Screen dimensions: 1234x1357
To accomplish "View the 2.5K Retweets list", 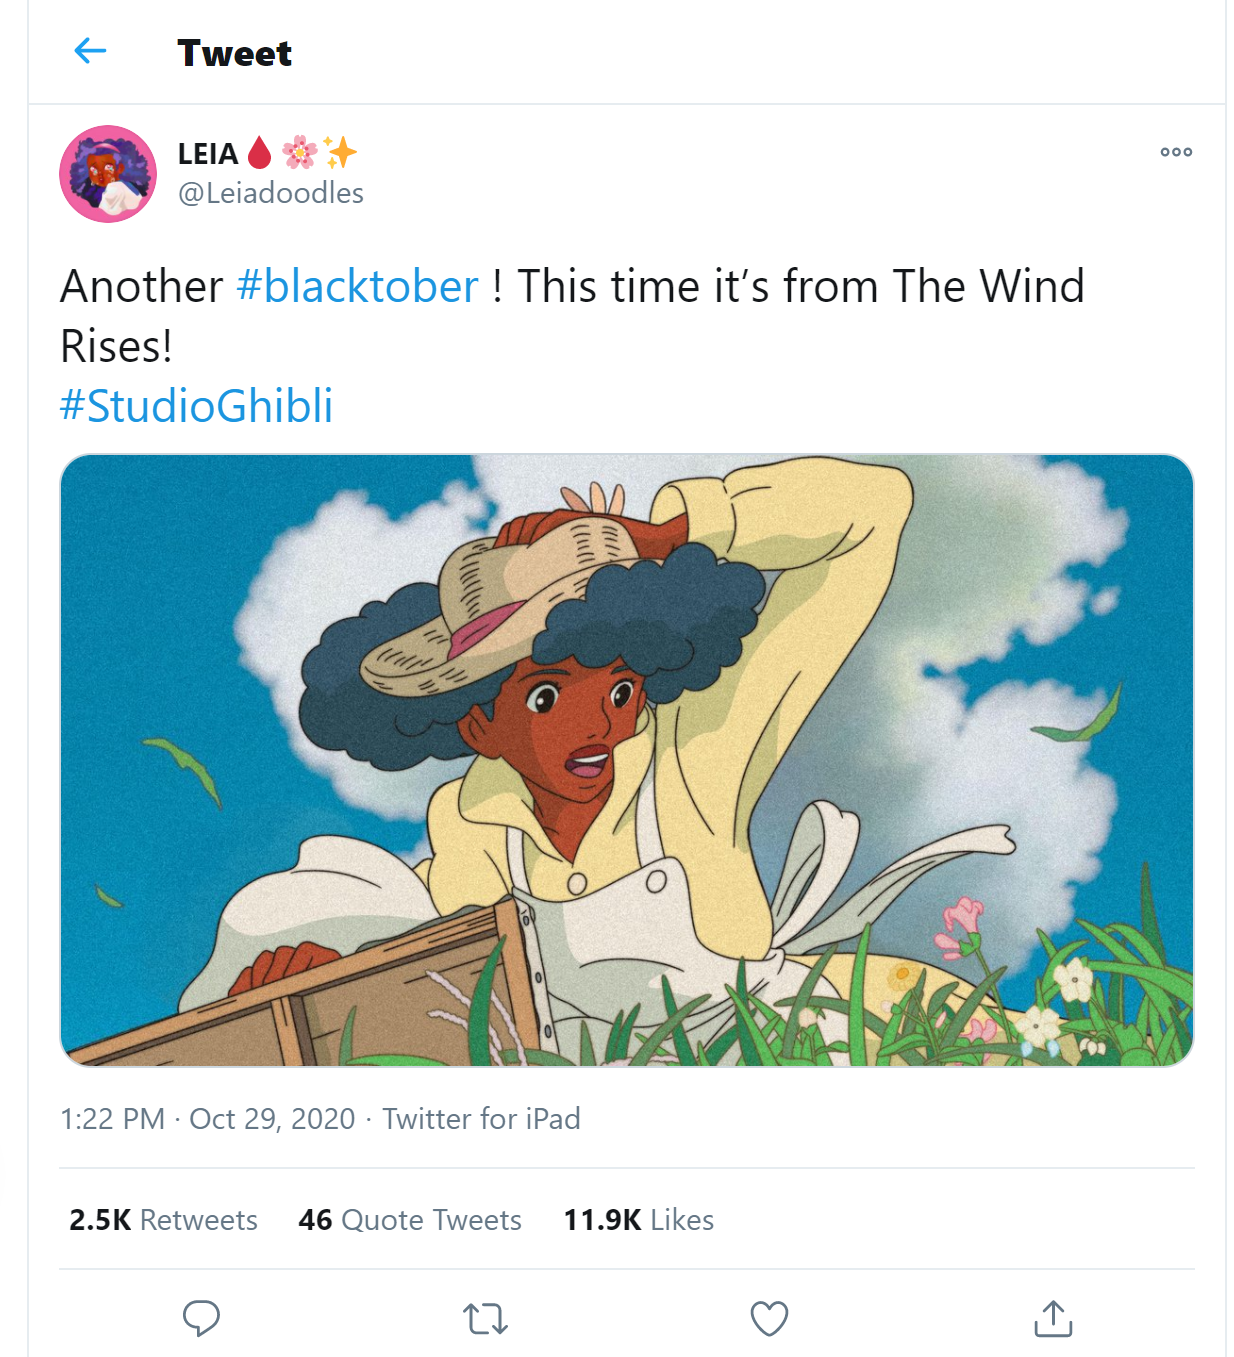I will point(163,1220).
